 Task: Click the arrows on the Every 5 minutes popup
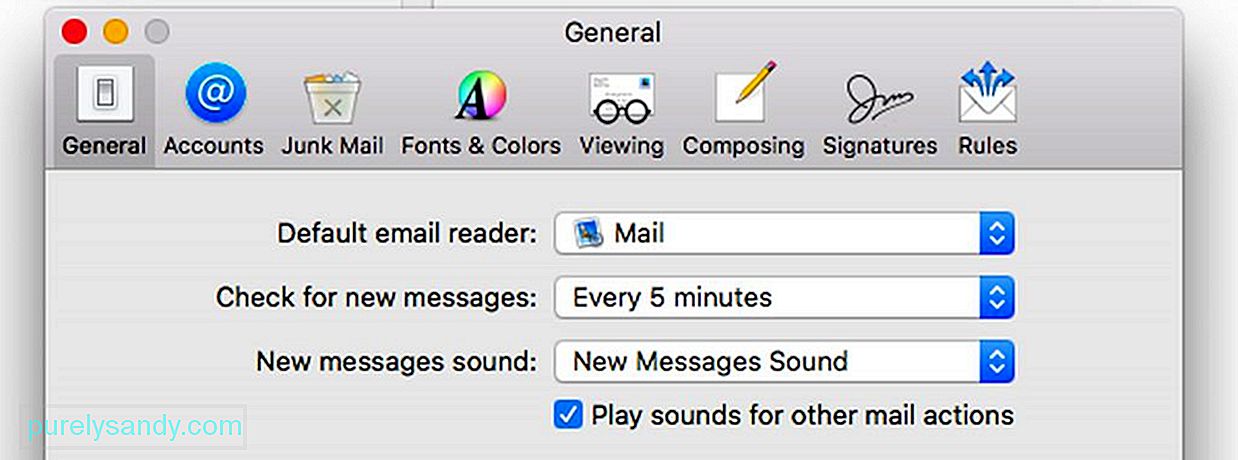click(996, 298)
